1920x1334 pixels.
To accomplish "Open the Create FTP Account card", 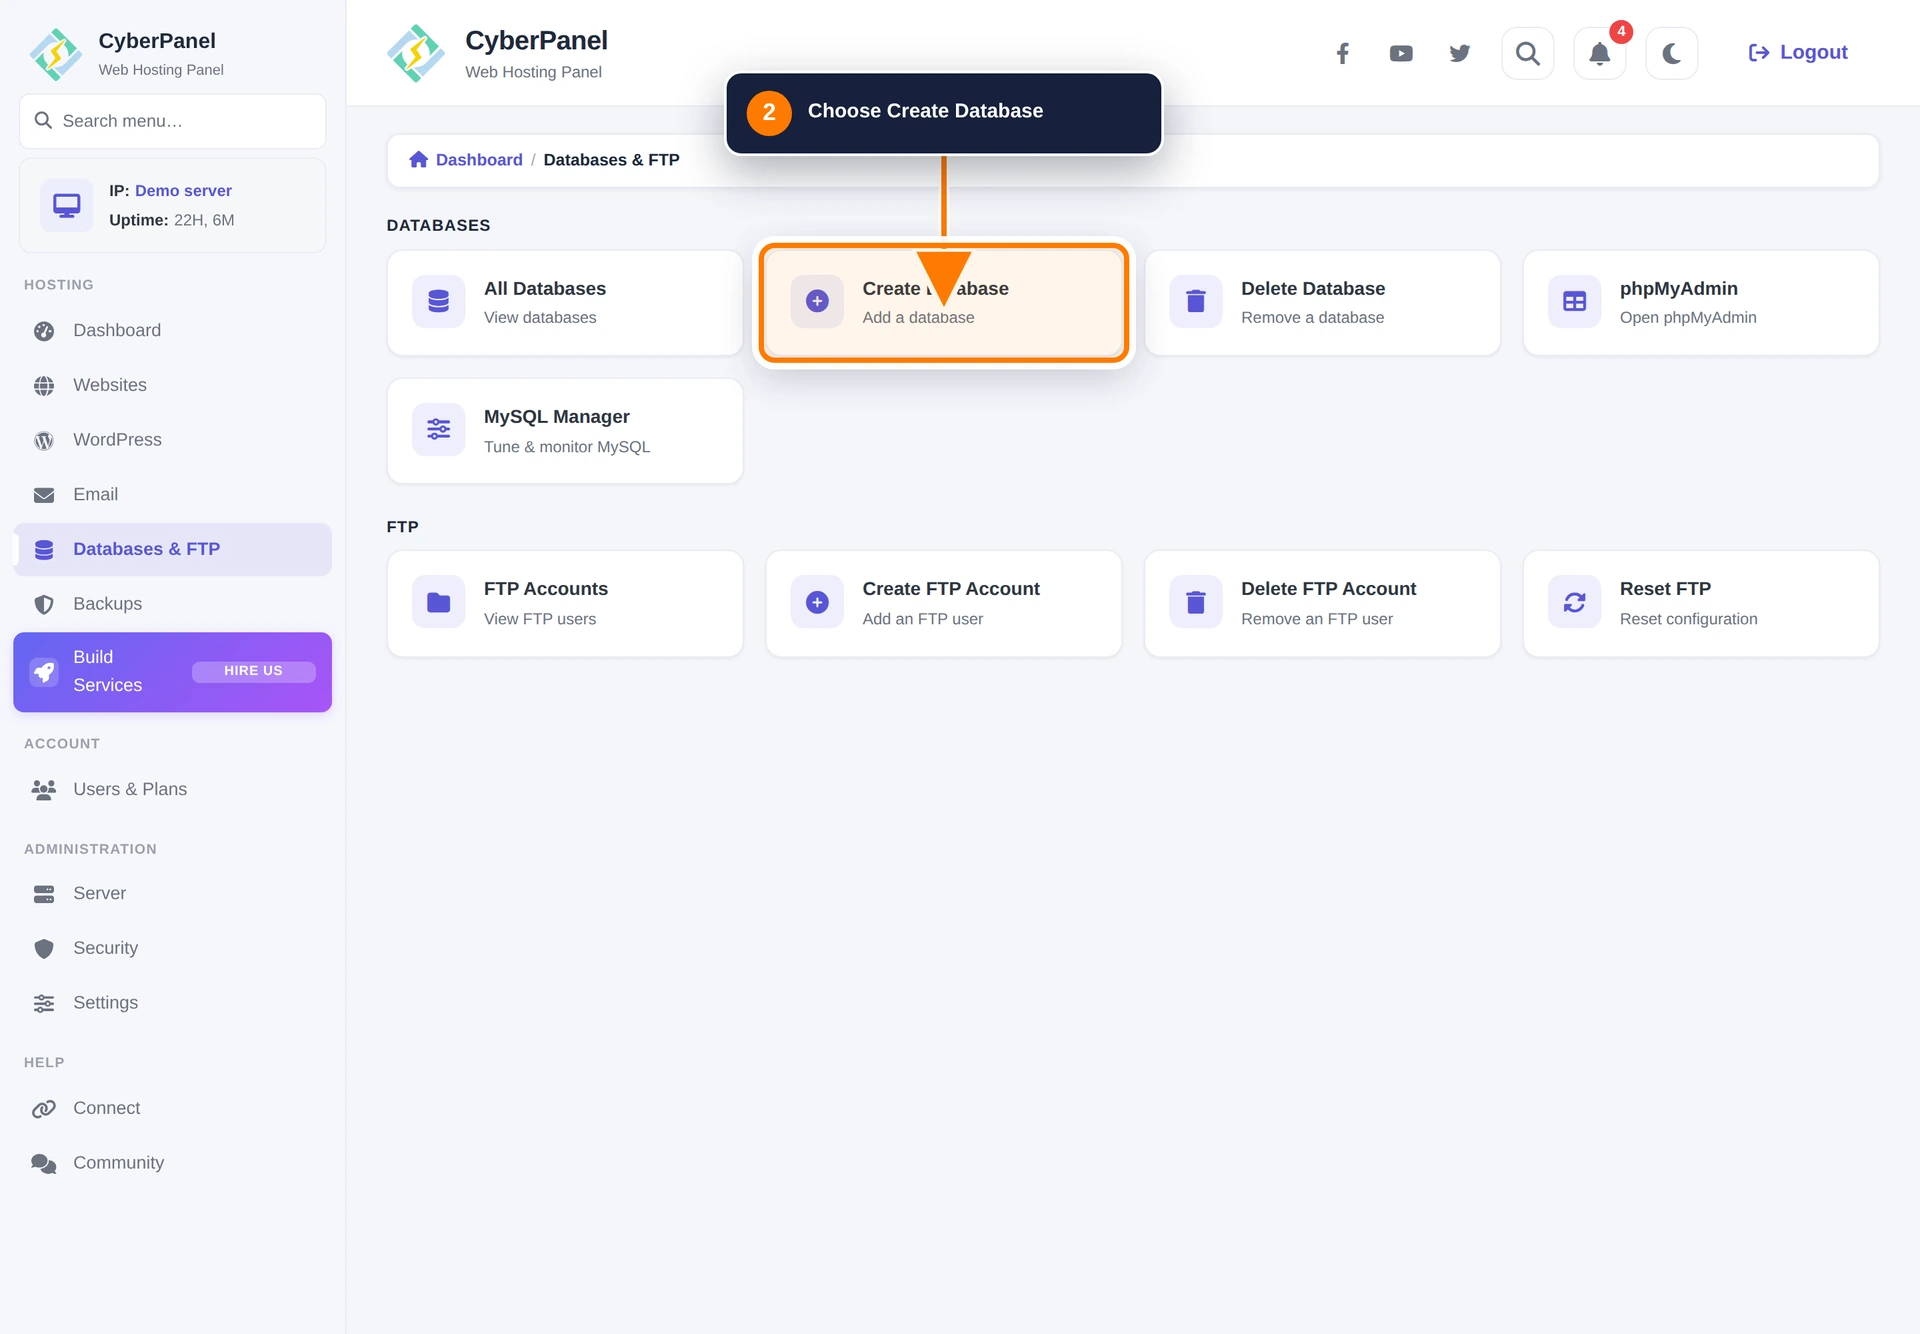I will click(x=944, y=604).
